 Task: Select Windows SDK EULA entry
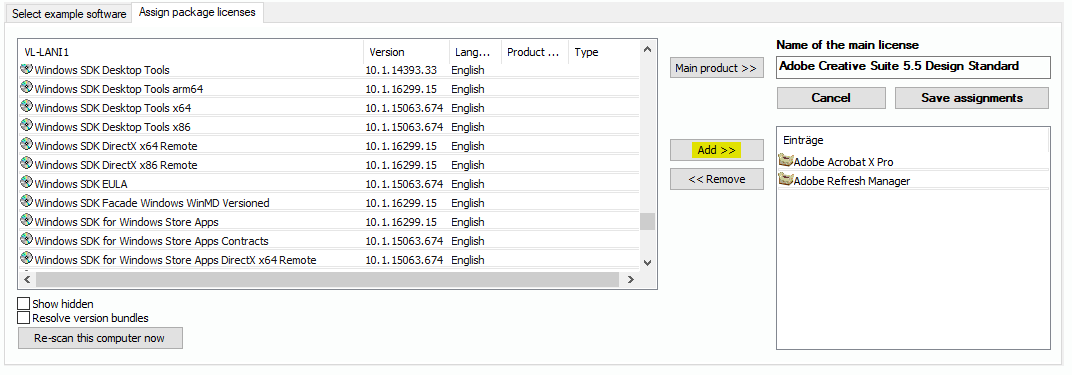328,184
